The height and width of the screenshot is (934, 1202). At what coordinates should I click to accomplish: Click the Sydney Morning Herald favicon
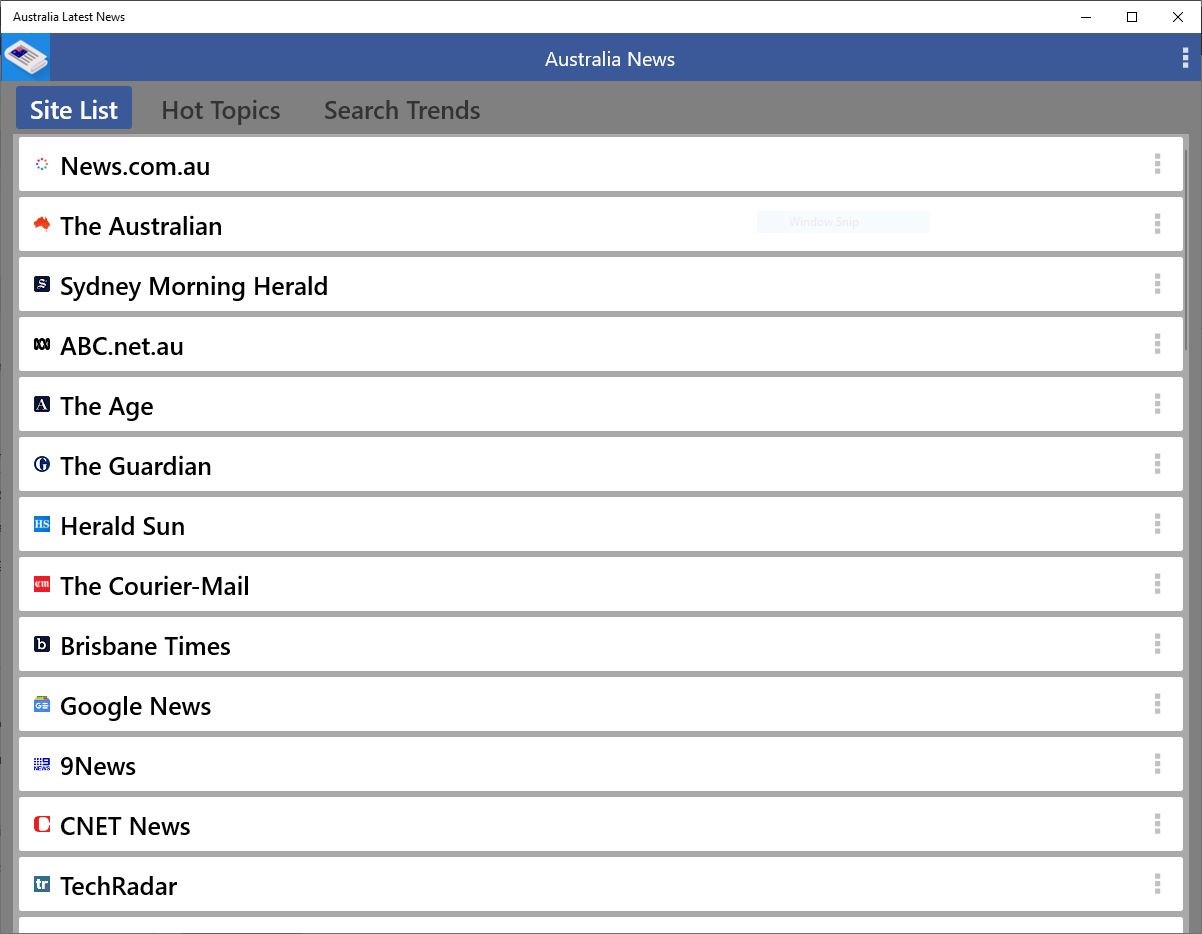pos(42,284)
